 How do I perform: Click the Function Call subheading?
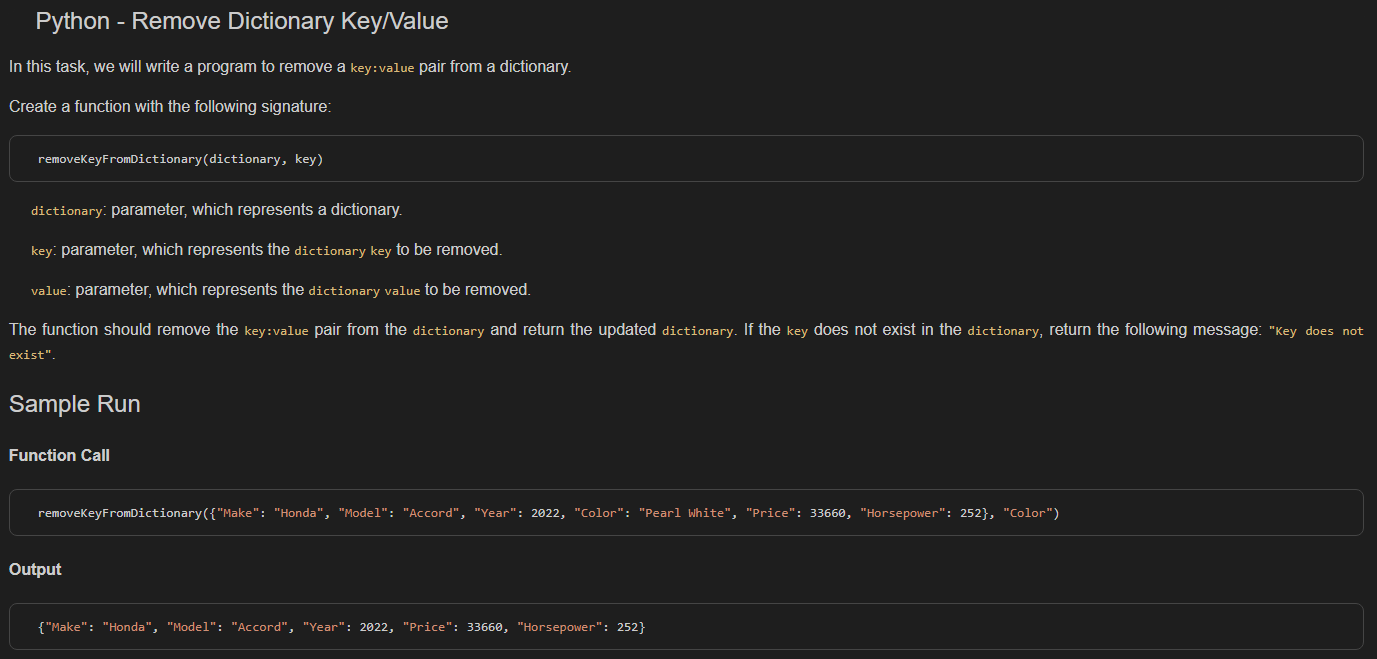[x=58, y=455]
